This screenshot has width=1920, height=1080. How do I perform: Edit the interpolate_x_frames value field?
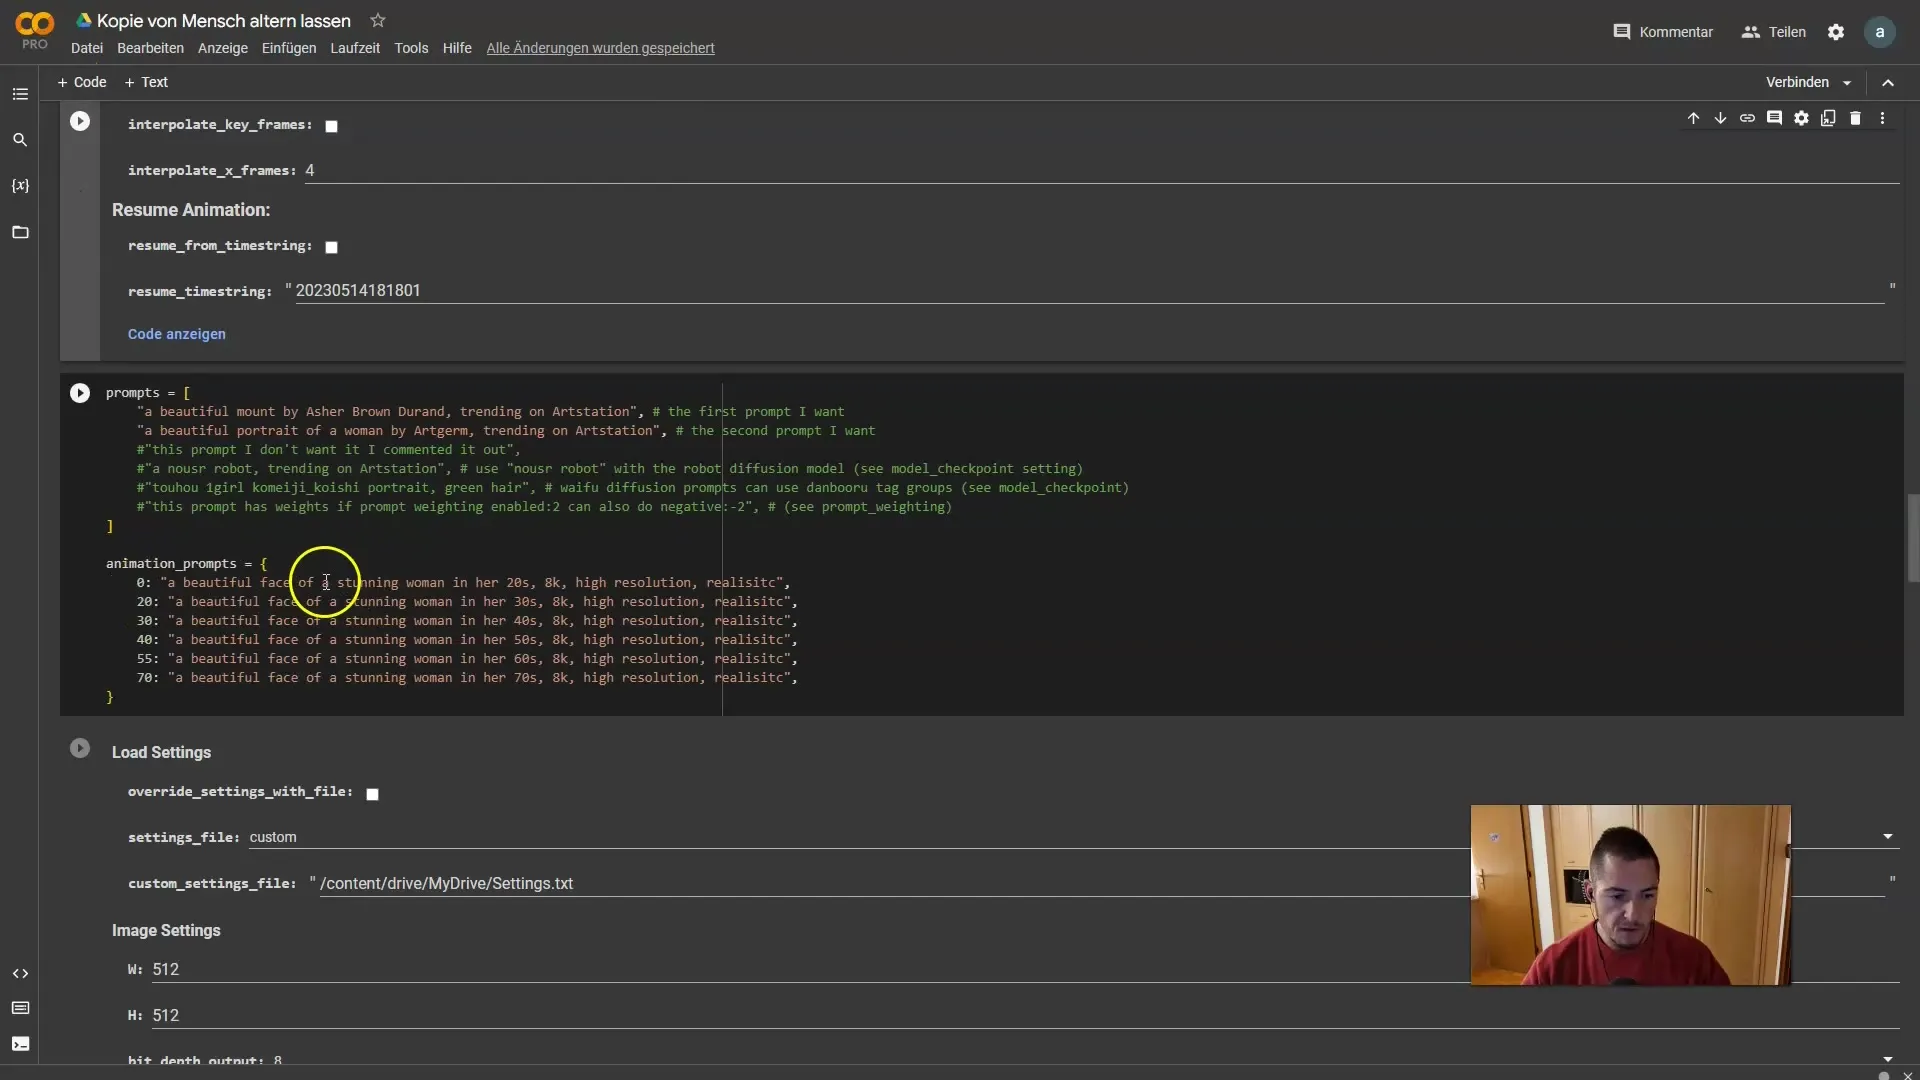tap(1101, 171)
